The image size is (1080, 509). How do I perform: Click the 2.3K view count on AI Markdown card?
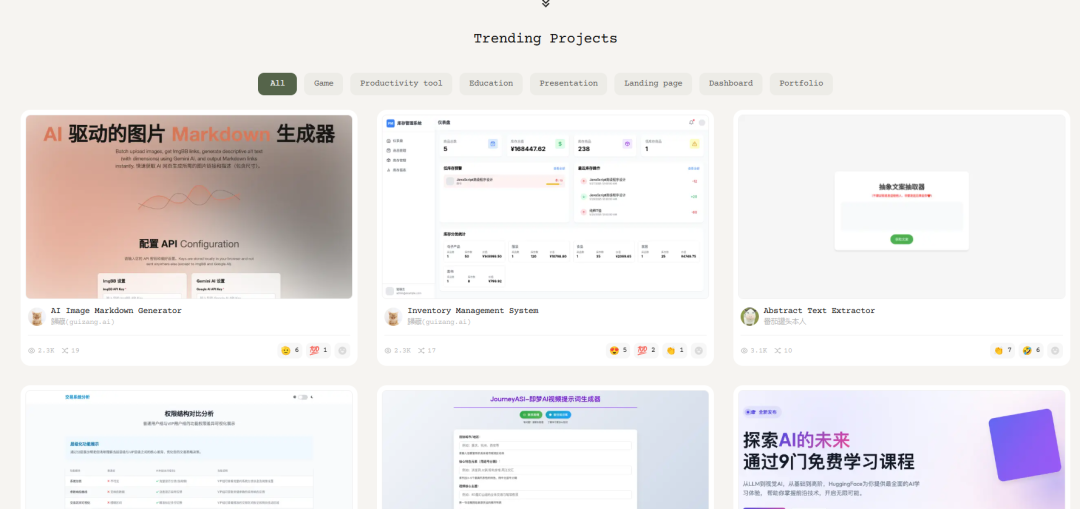click(46, 351)
